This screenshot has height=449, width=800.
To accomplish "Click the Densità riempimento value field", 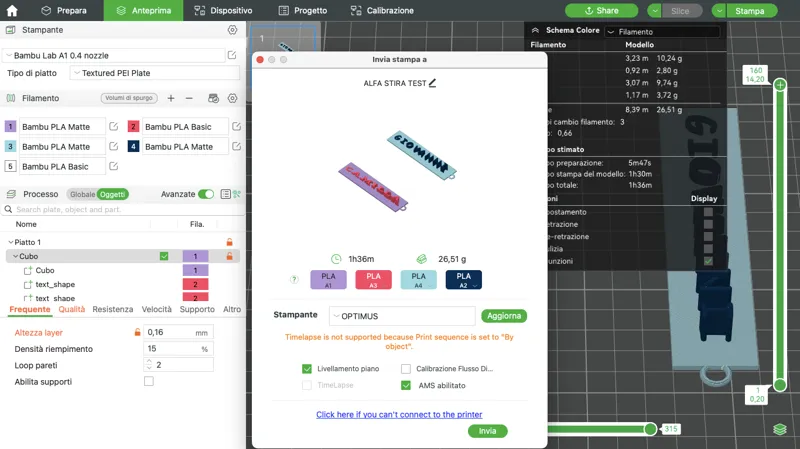I will pyautogui.click(x=178, y=348).
